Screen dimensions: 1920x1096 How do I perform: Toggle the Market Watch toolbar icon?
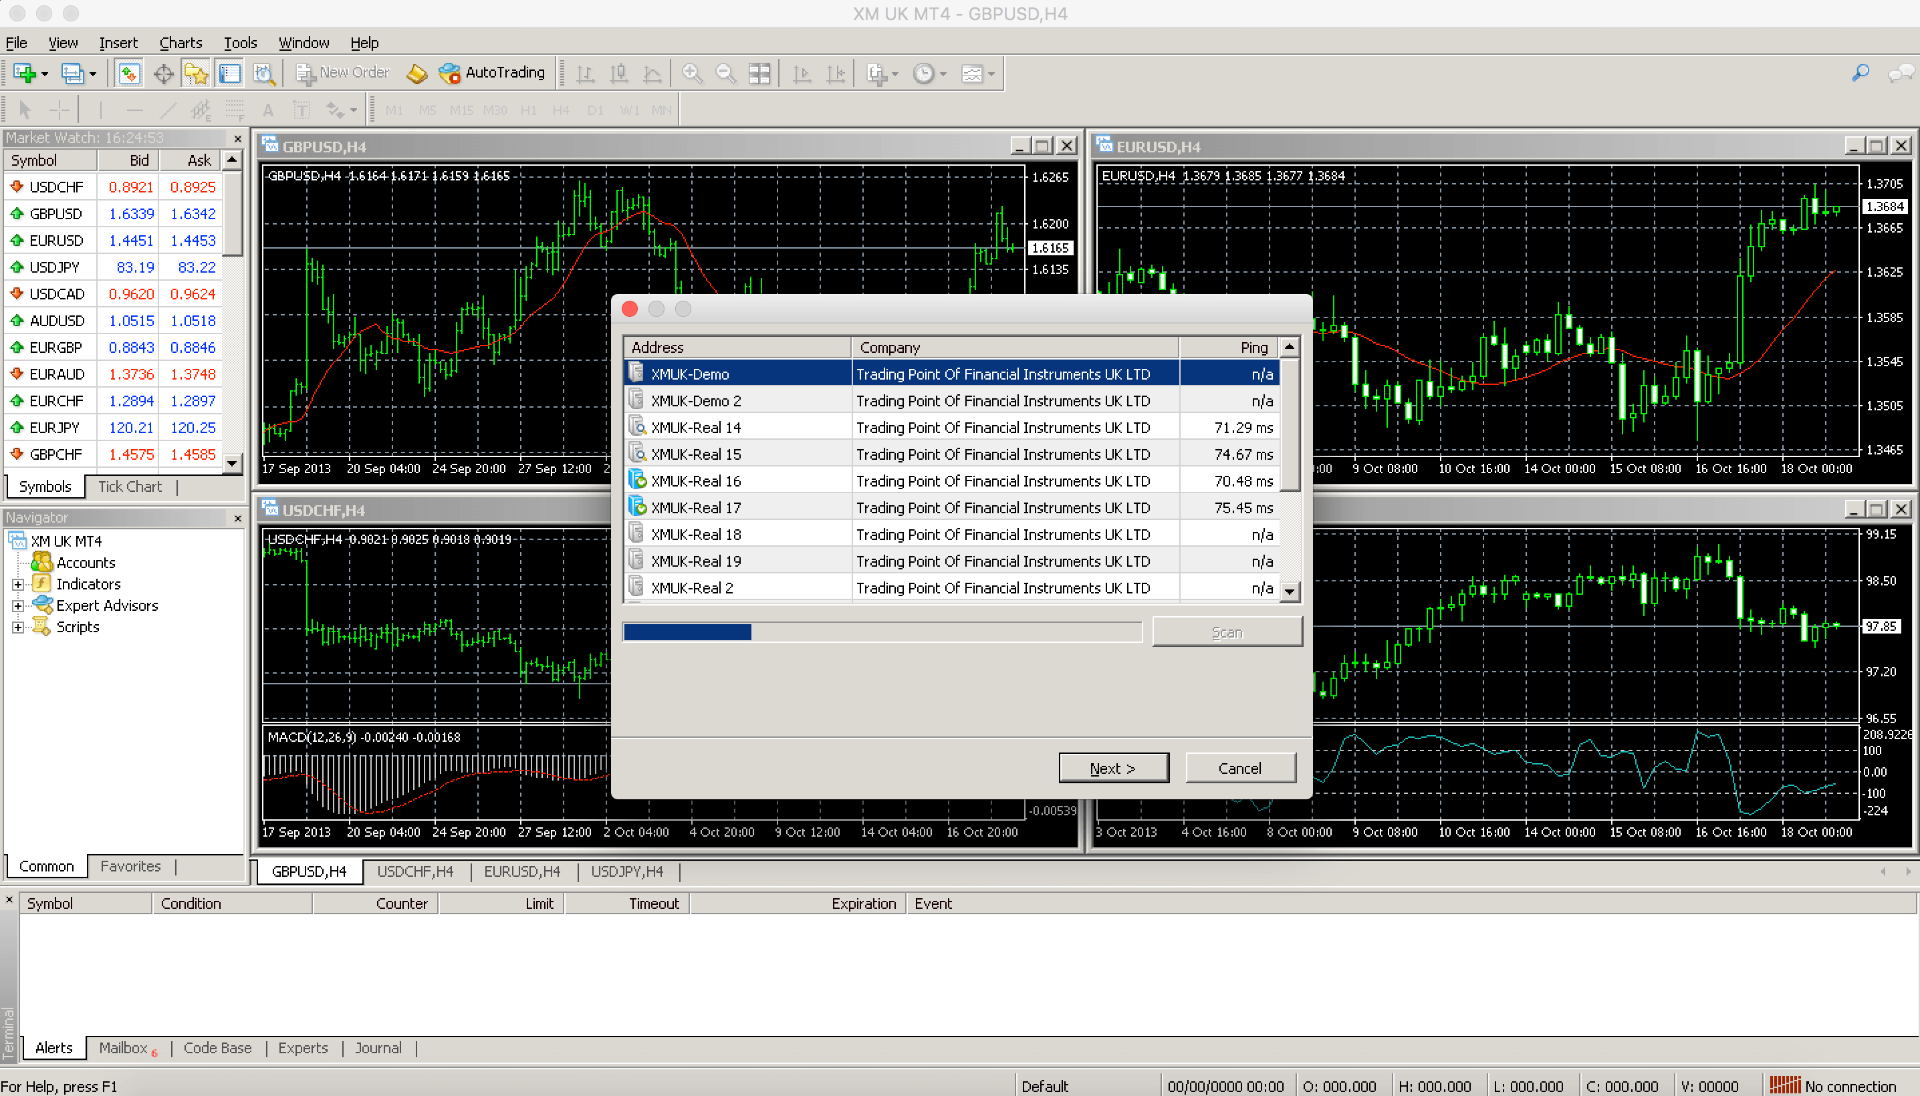coord(128,73)
